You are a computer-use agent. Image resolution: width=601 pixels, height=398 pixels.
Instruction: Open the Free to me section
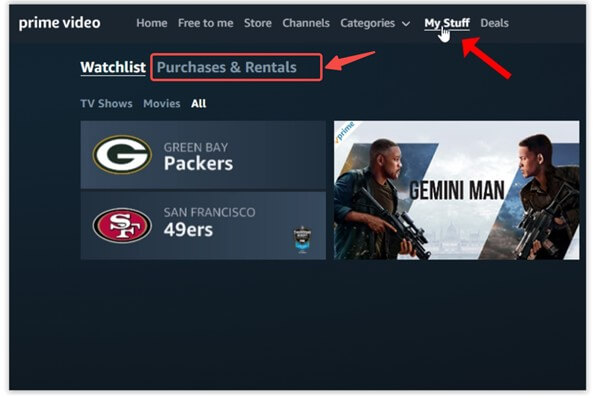(205, 23)
